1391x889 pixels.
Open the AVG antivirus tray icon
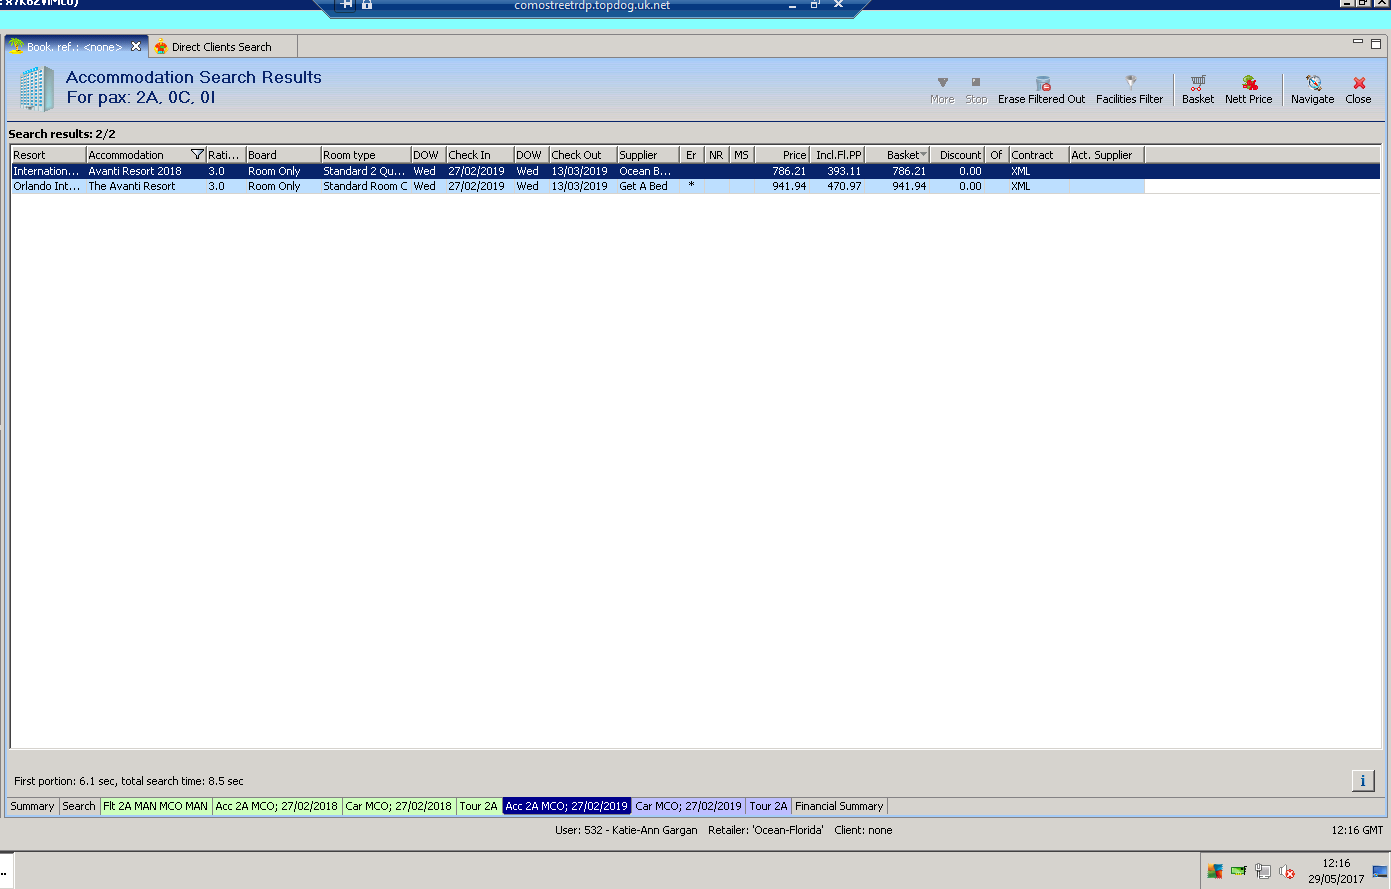pos(1215,871)
